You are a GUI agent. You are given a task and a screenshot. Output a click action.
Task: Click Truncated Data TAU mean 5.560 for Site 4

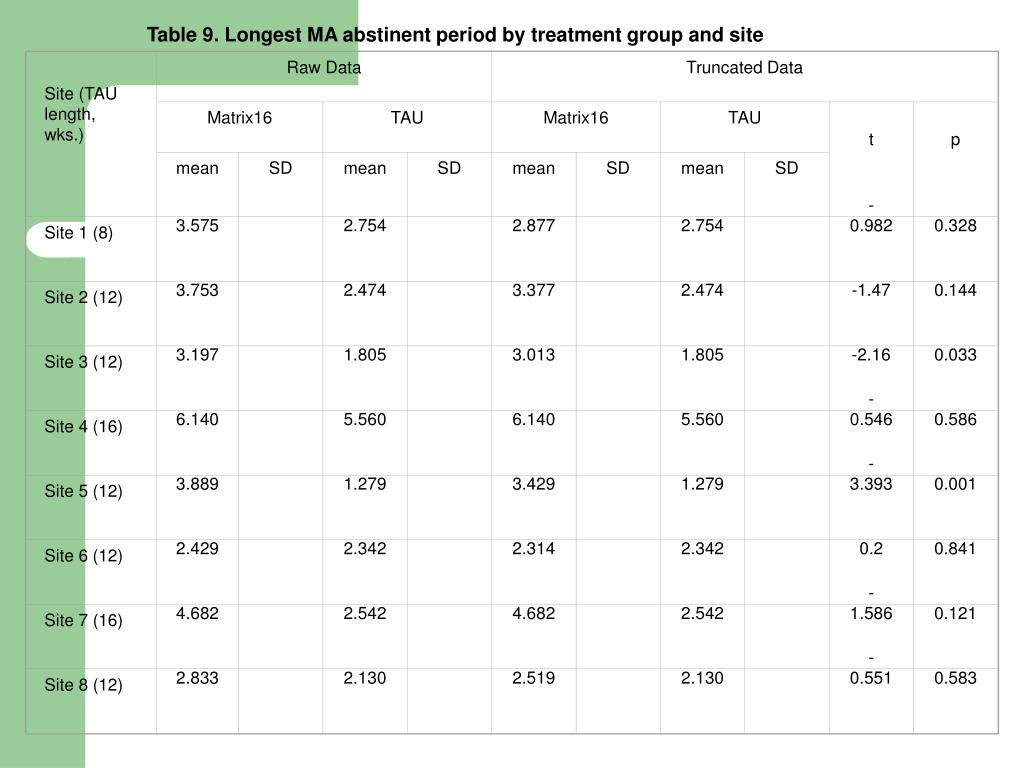(x=703, y=419)
